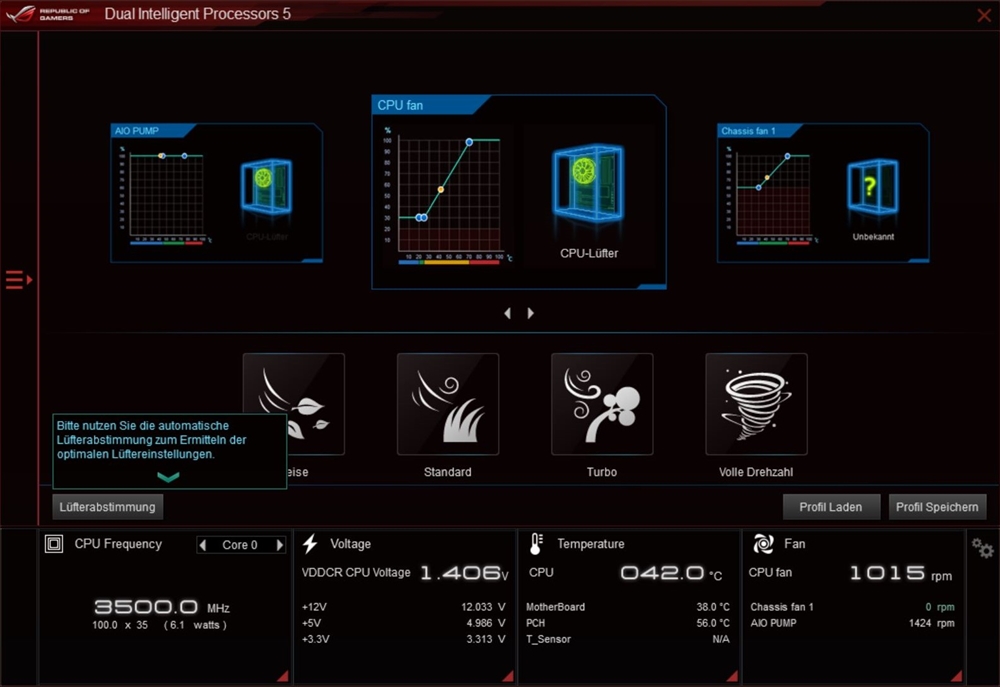Click the Lüfterabstimmung button

point(107,507)
